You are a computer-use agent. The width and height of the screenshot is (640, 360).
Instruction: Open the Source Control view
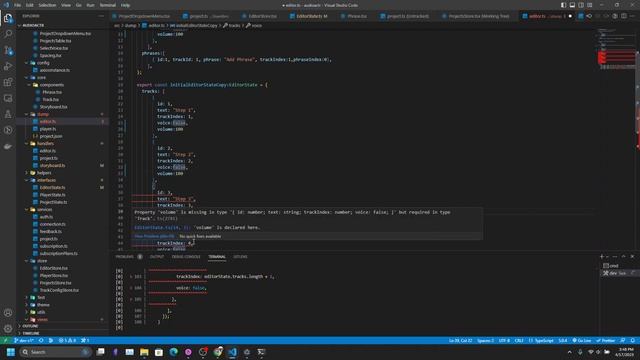tap(8, 50)
